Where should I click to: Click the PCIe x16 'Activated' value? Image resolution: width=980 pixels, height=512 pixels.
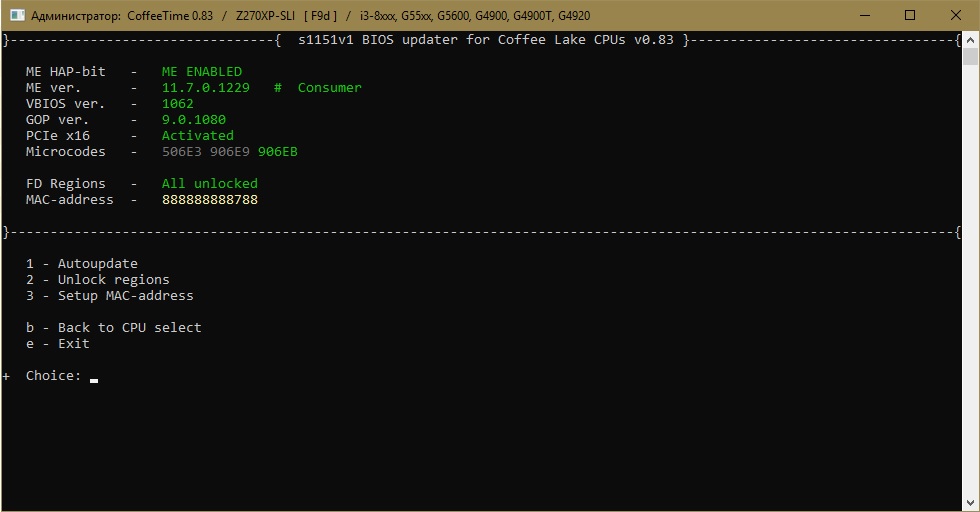coord(198,136)
